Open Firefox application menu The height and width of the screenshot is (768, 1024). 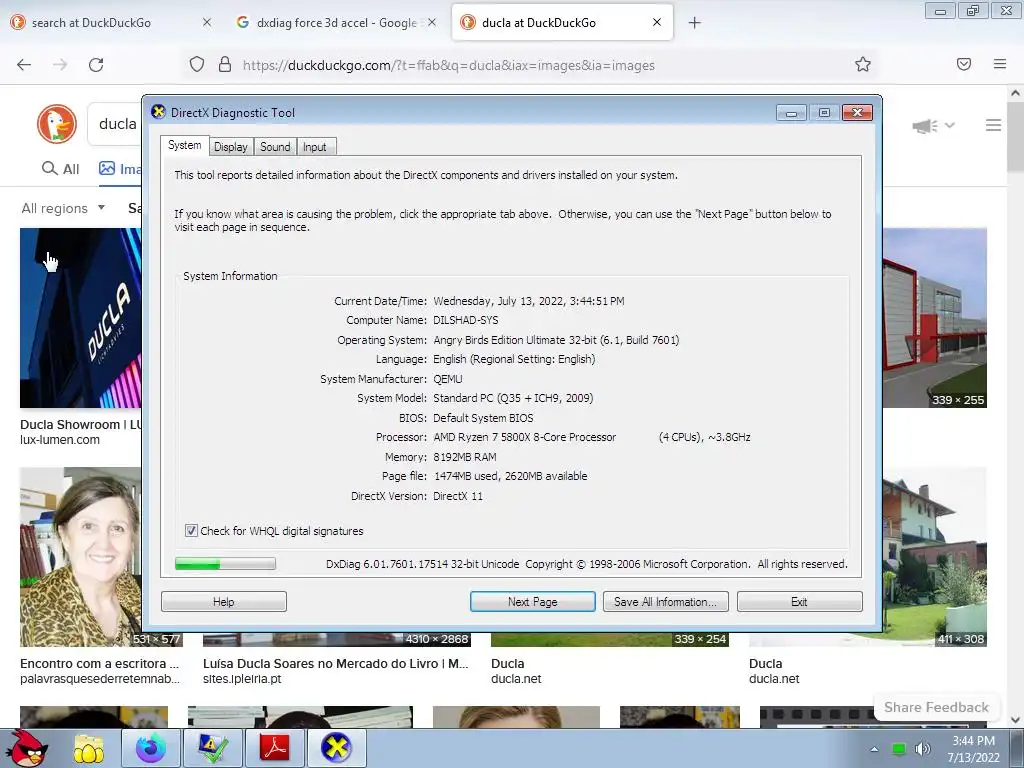[1000, 64]
